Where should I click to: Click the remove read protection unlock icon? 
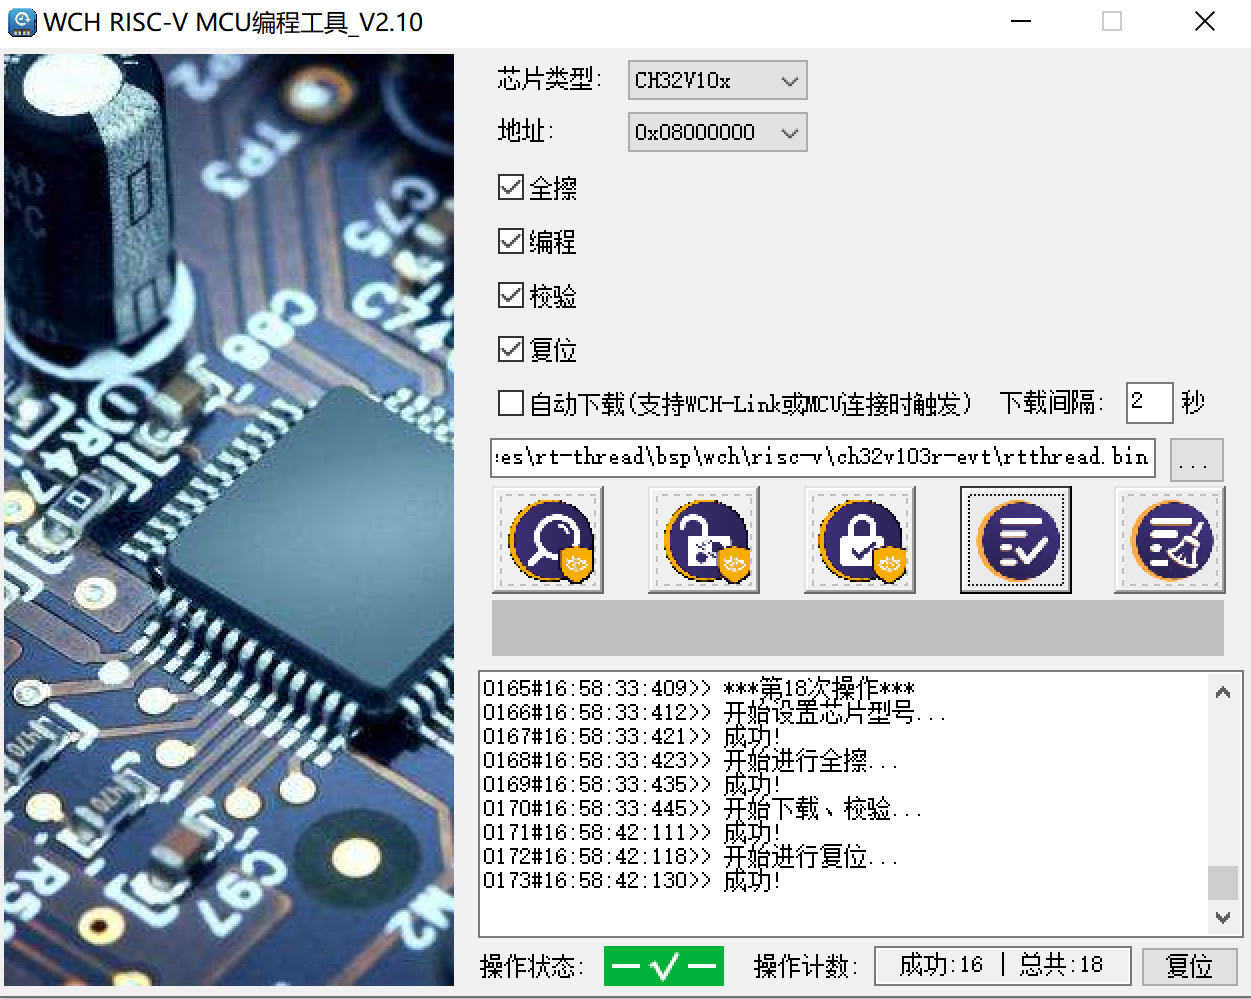click(704, 540)
